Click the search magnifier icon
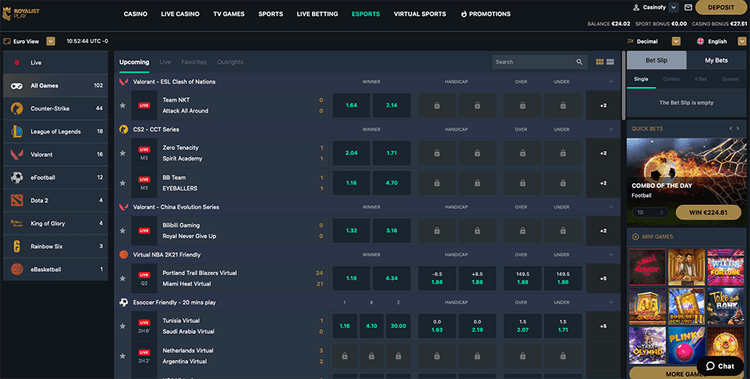 click(579, 62)
